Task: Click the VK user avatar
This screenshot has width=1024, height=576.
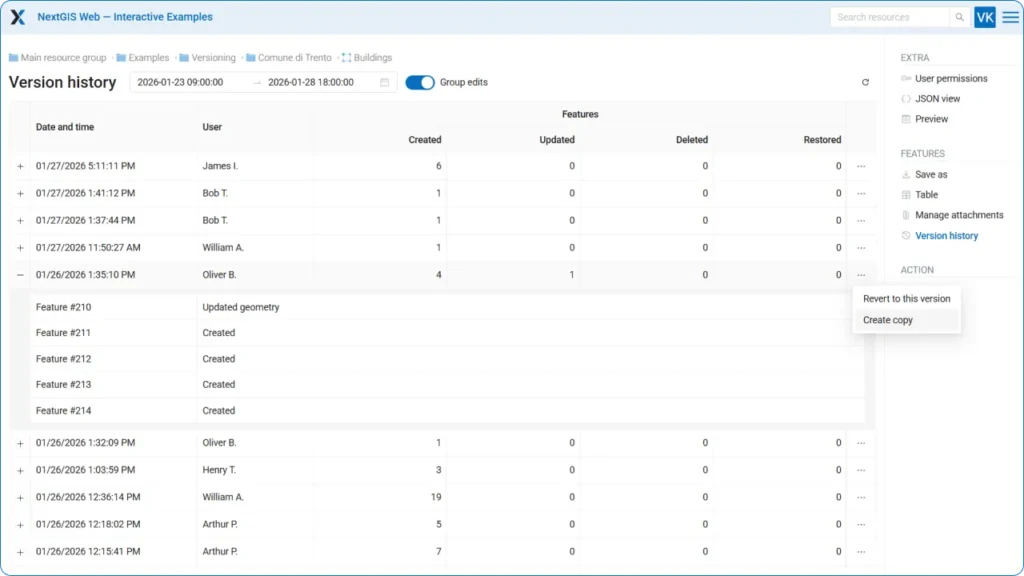Action: pos(984,17)
